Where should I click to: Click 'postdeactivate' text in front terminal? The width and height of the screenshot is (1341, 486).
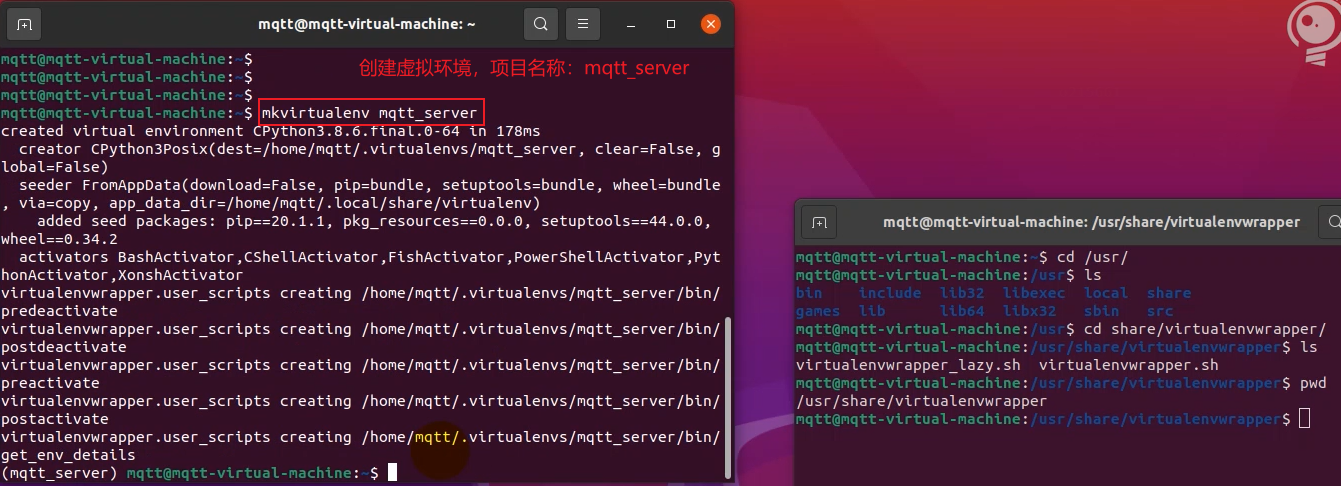point(64,347)
